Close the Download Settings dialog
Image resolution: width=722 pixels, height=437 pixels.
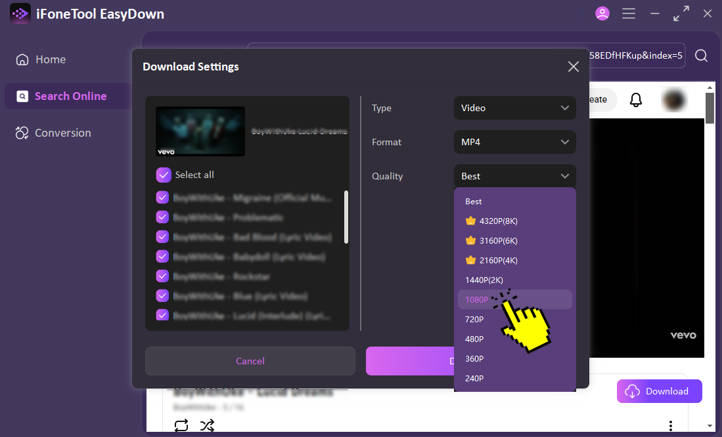tap(573, 67)
